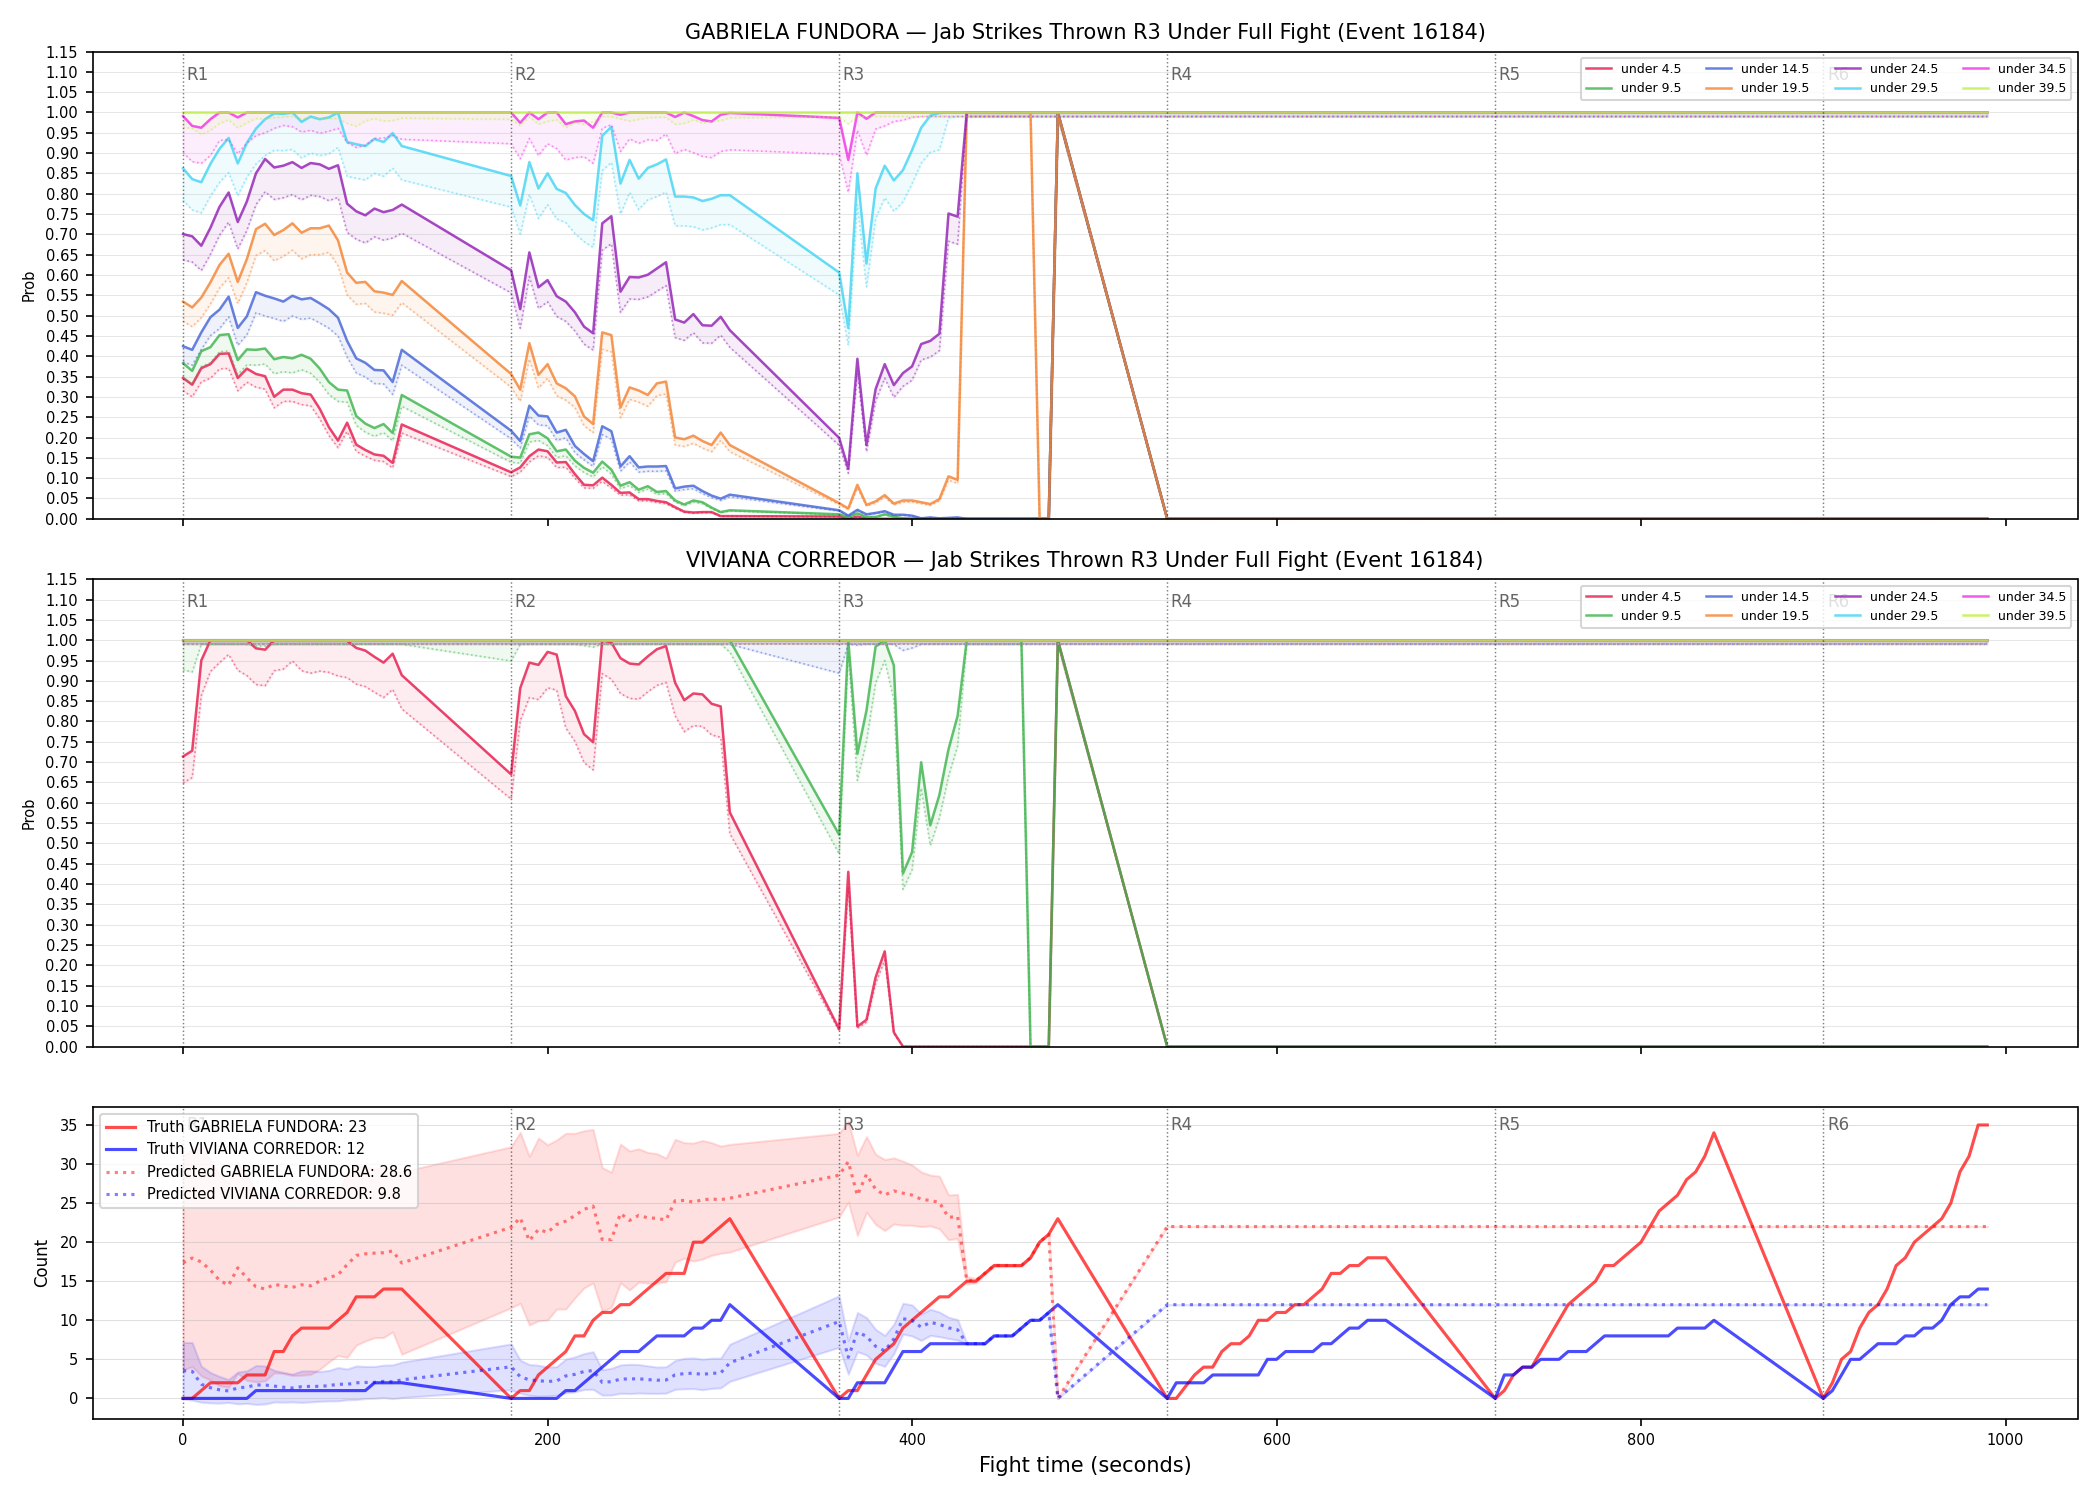Screen dimensions: 2100x1500
Task: Click dotted red sample beside Predicted GABRIELA FUNDORA
Action: [x=120, y=1172]
